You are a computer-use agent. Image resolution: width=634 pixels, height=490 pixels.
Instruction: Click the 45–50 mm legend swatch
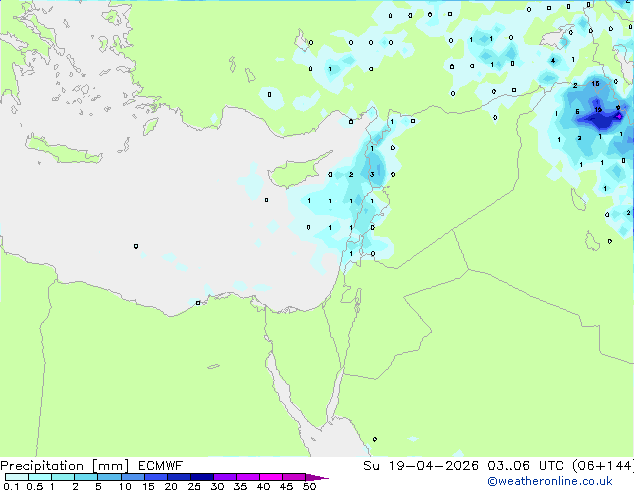pyautogui.click(x=294, y=477)
